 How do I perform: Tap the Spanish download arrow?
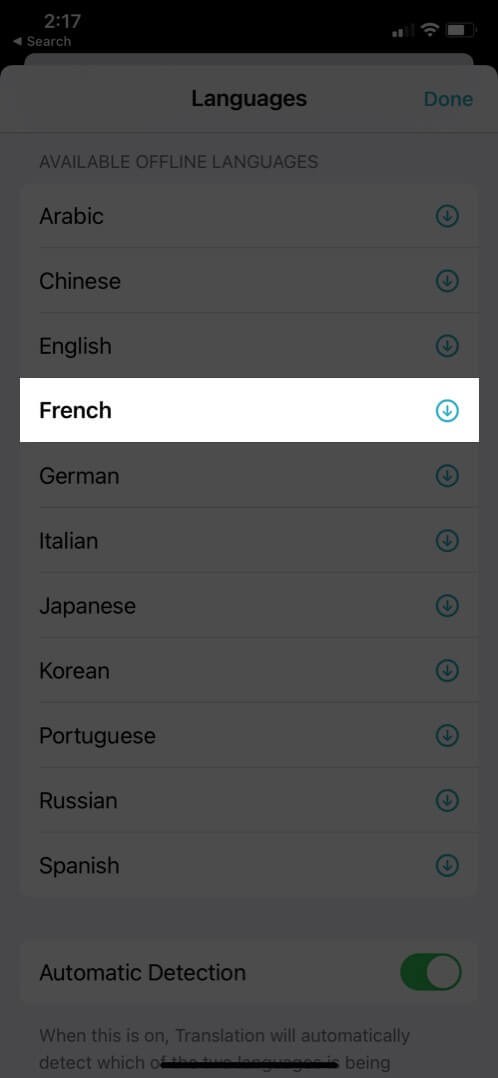tap(447, 865)
